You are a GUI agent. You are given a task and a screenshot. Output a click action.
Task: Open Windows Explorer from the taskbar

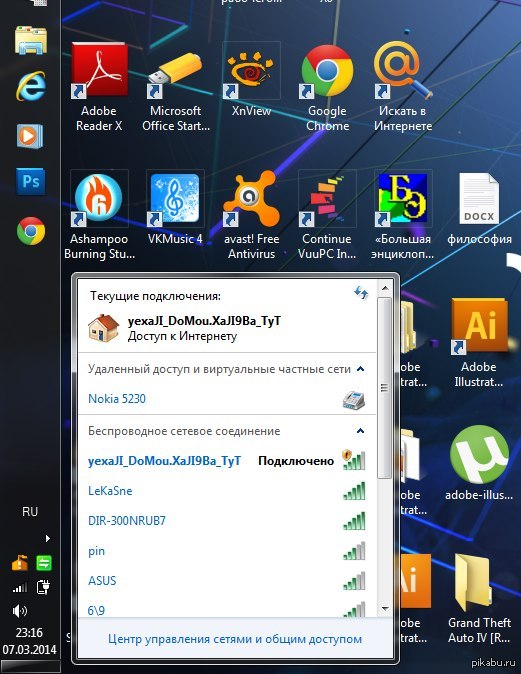pos(31,40)
